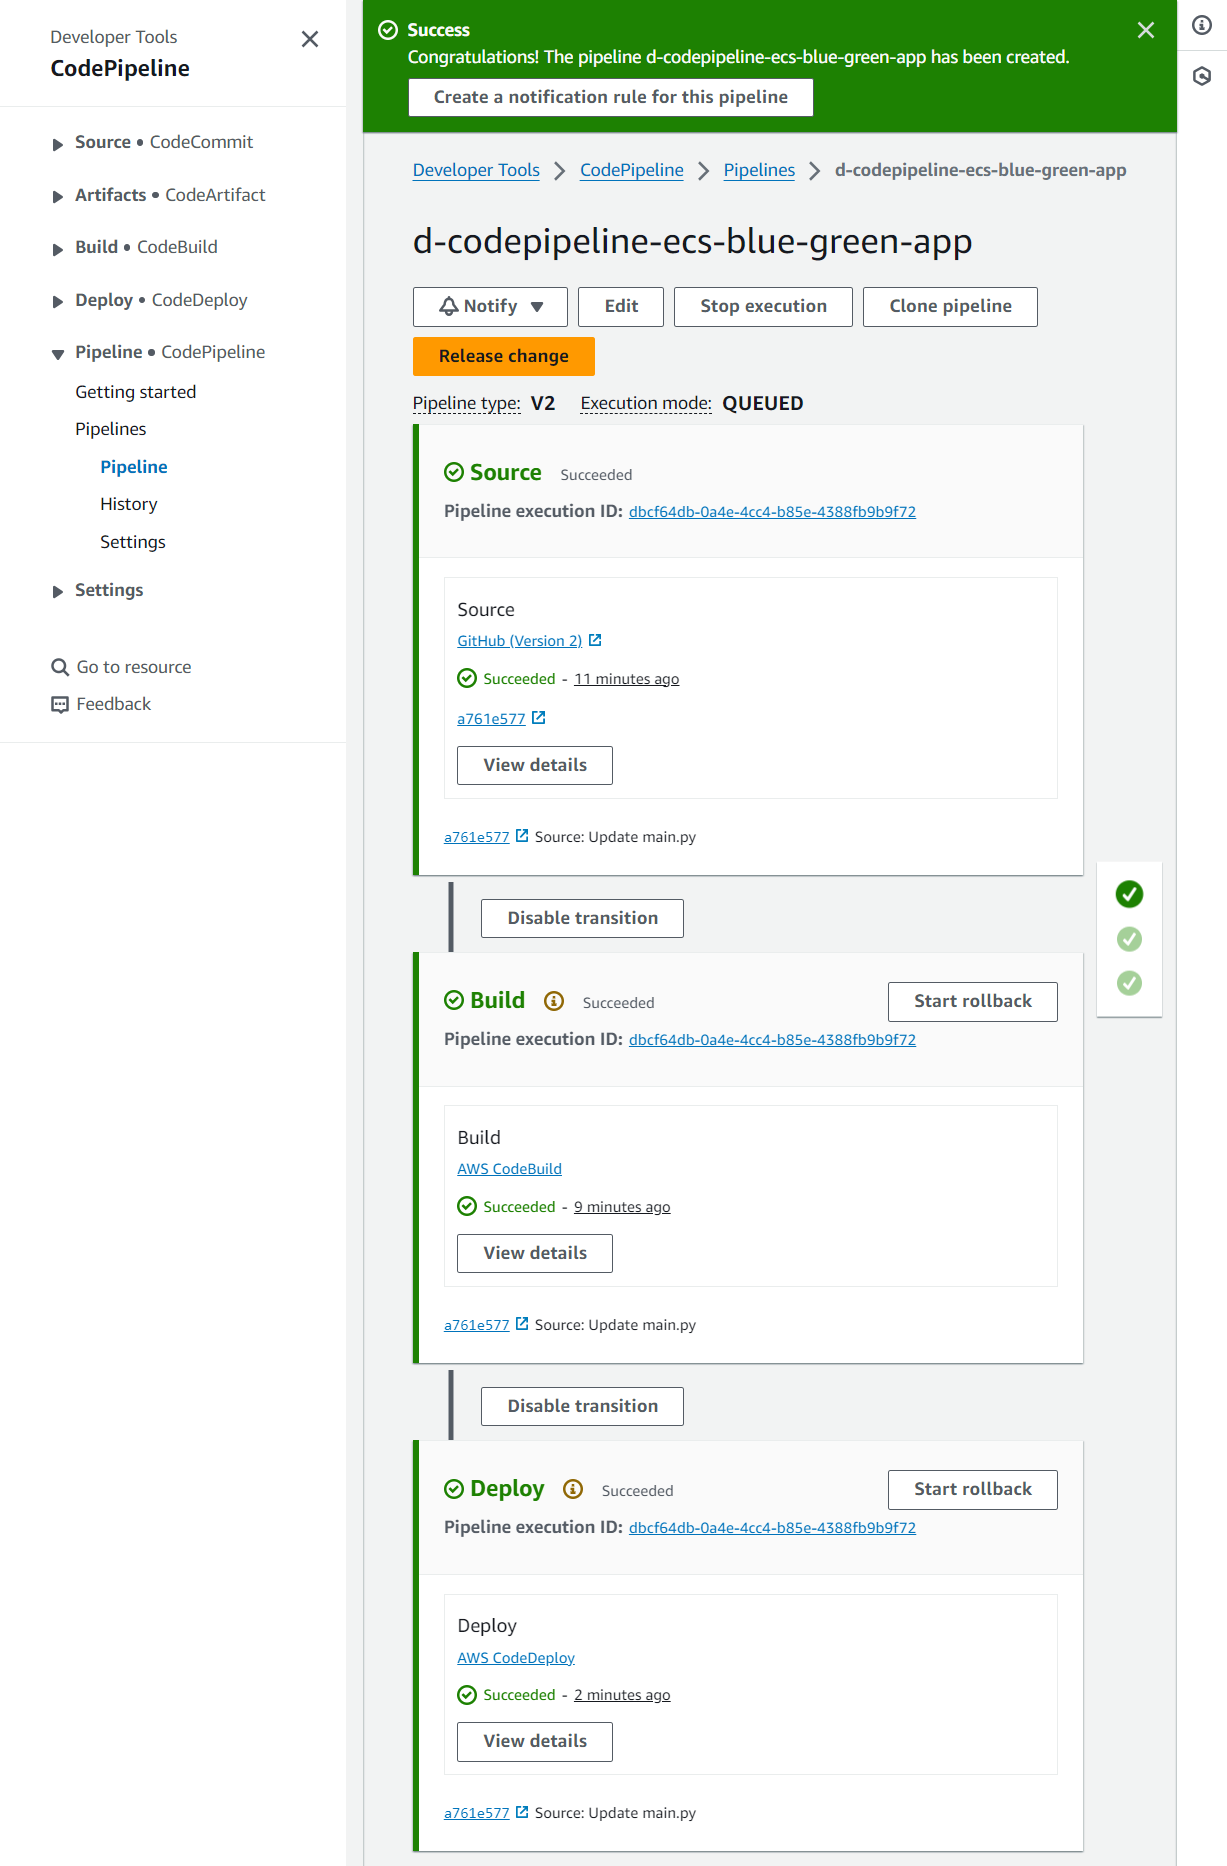The image size is (1227, 1866).
Task: Disable transition between Source and Build
Action: (x=582, y=918)
